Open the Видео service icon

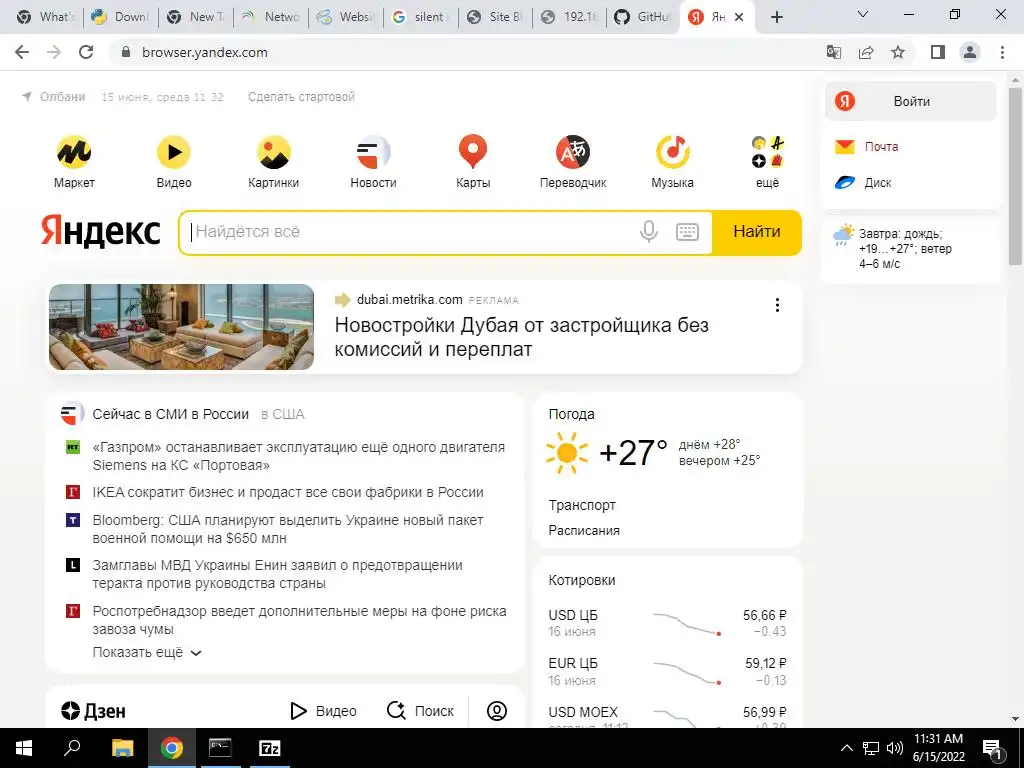tap(174, 152)
